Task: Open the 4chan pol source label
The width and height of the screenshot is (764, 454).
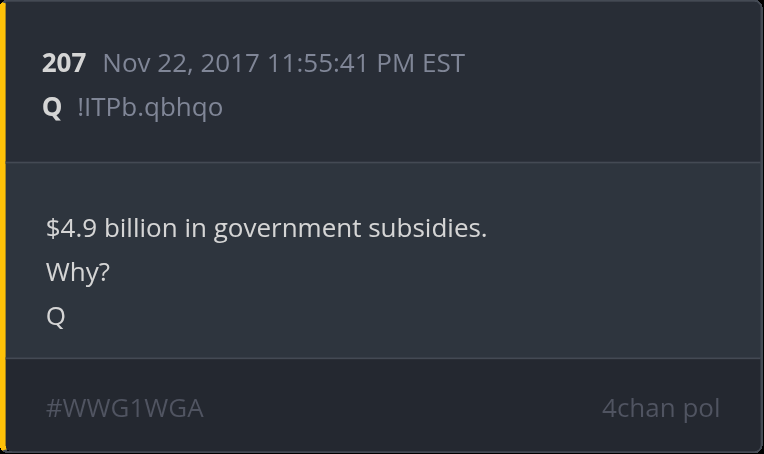Action: (x=661, y=408)
